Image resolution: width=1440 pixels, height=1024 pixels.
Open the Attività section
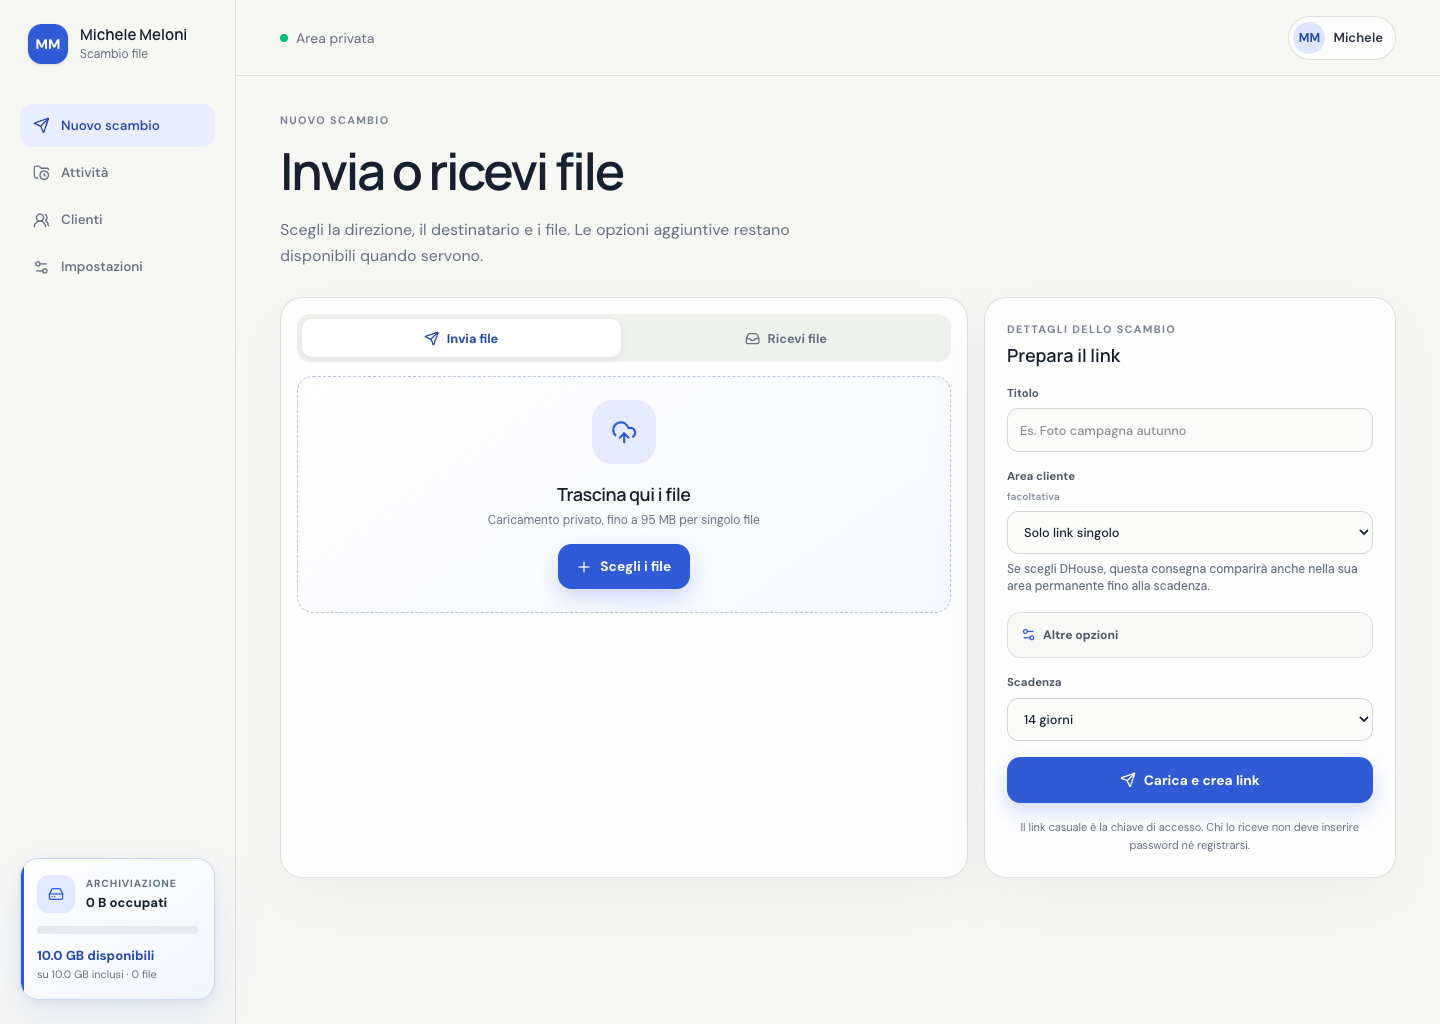(117, 173)
